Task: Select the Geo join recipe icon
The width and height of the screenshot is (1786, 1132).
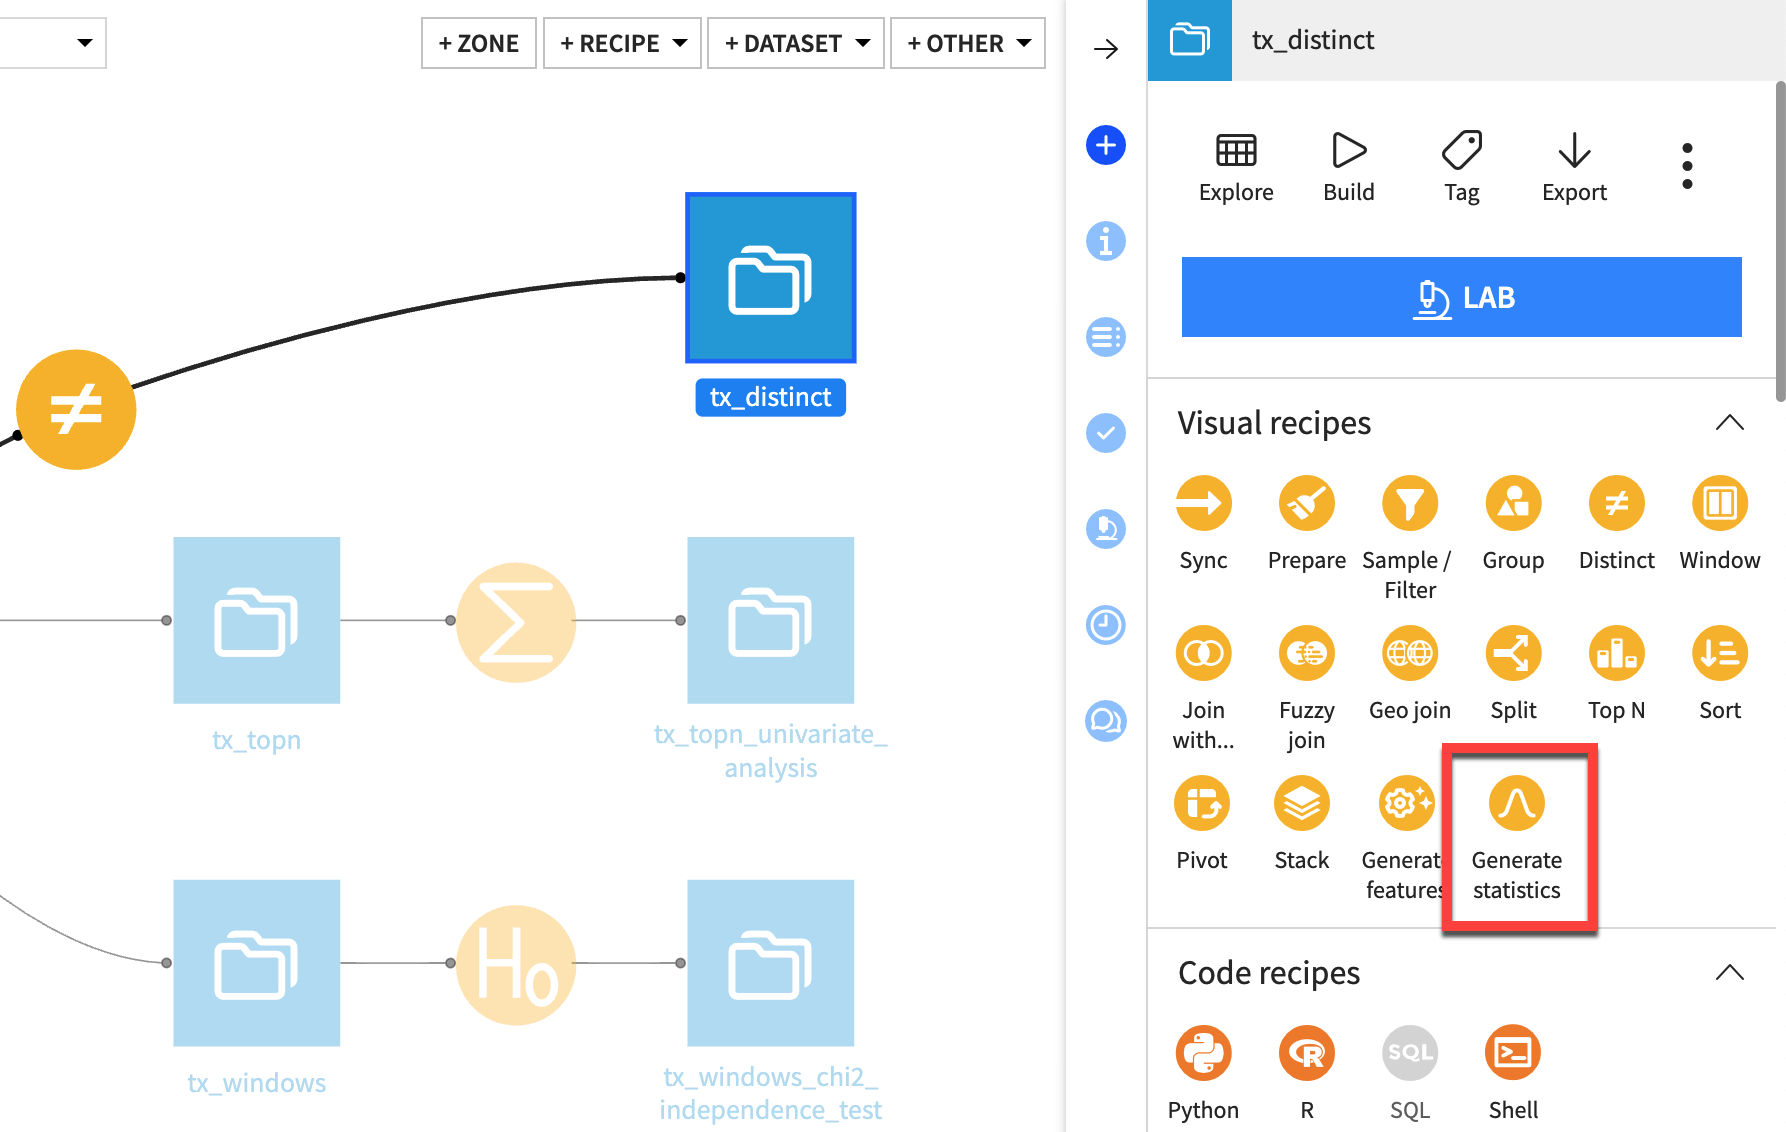Action: [x=1409, y=652]
